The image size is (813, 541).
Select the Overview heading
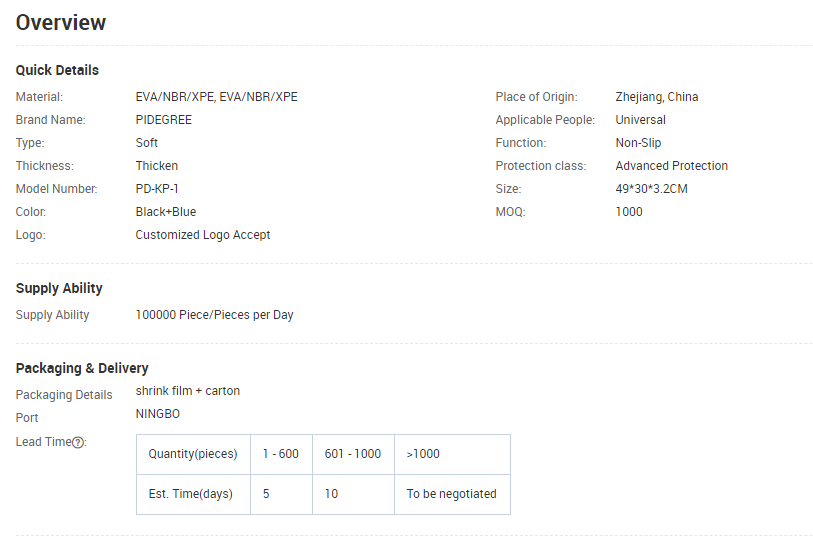point(61,23)
